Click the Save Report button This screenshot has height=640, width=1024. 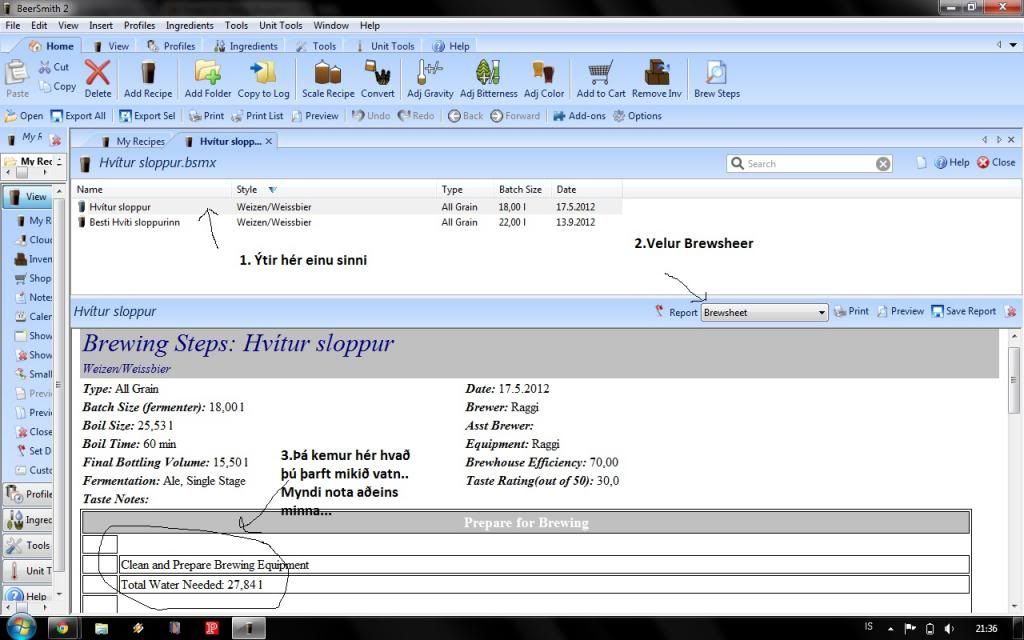coord(963,311)
